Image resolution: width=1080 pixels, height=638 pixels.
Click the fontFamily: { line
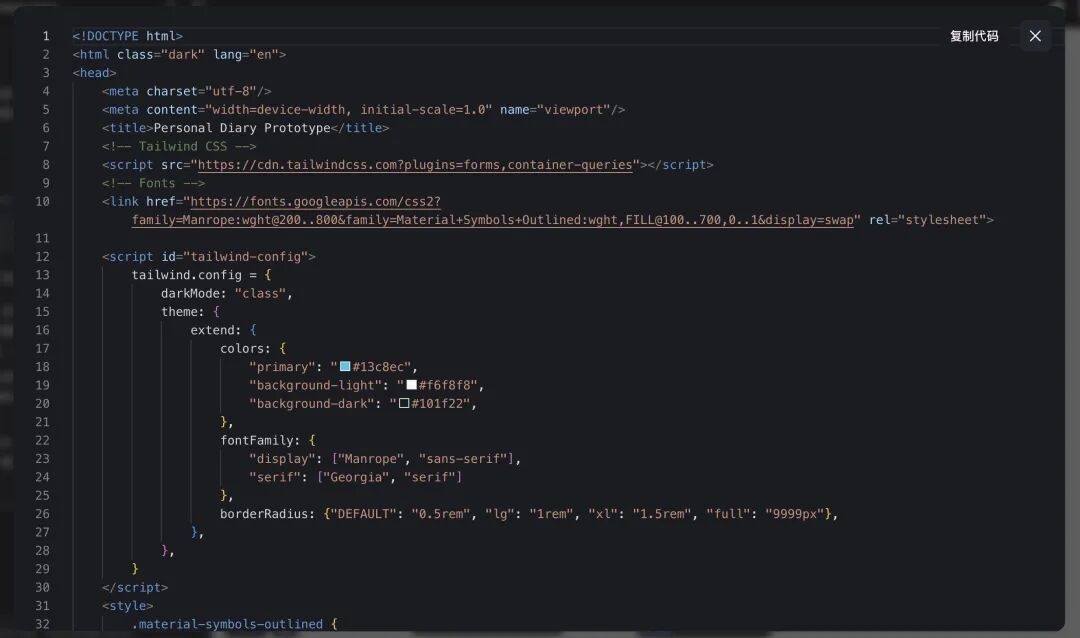pos(267,440)
